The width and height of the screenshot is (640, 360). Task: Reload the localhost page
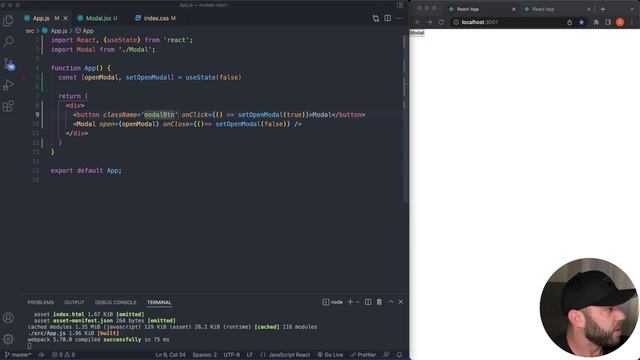[x=441, y=22]
